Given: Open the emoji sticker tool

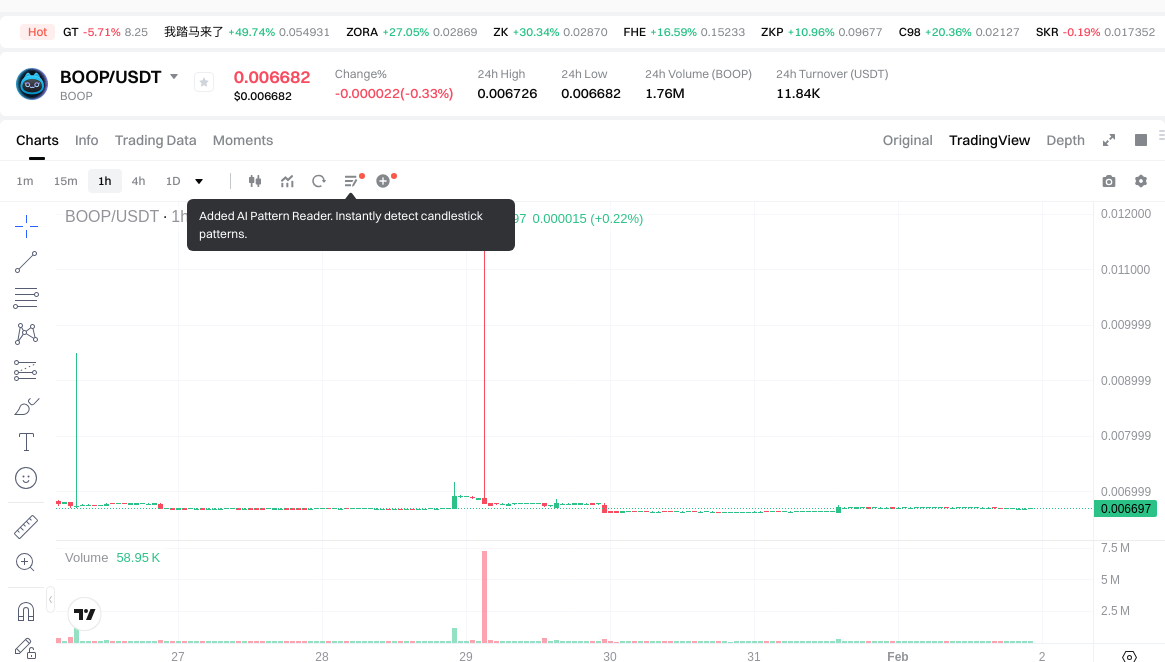Looking at the screenshot, I should coord(26,478).
